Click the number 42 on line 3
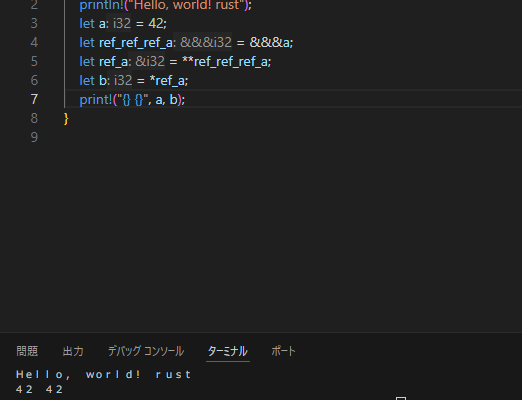 (155, 23)
